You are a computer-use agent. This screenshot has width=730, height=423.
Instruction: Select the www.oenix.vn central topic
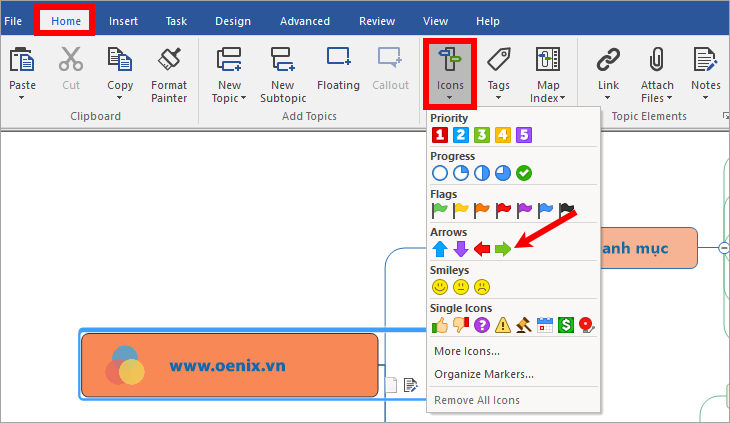pos(230,365)
